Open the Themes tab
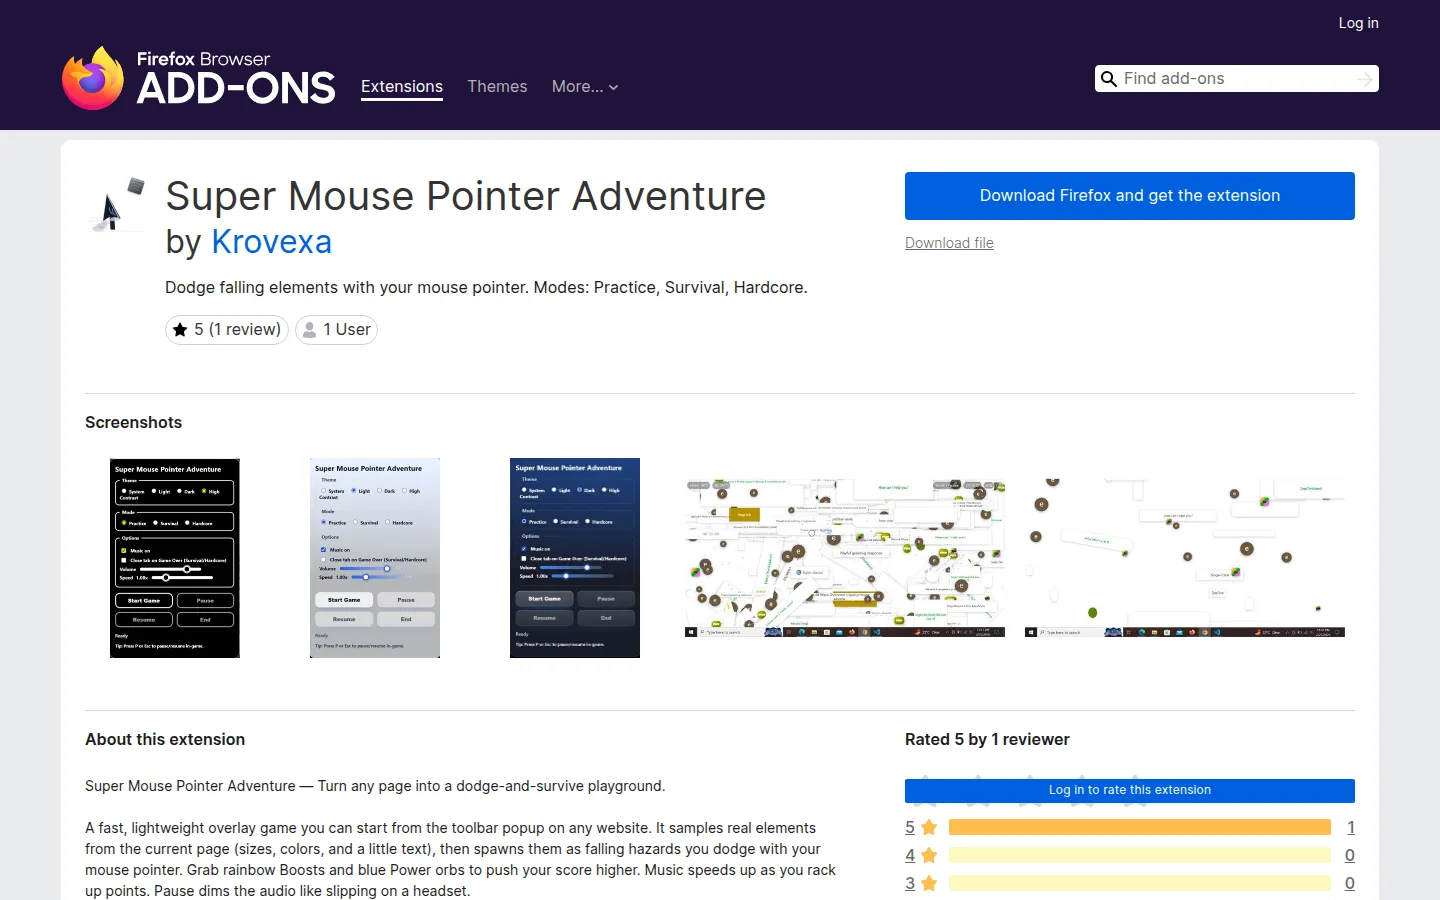The image size is (1440, 900). click(x=497, y=86)
